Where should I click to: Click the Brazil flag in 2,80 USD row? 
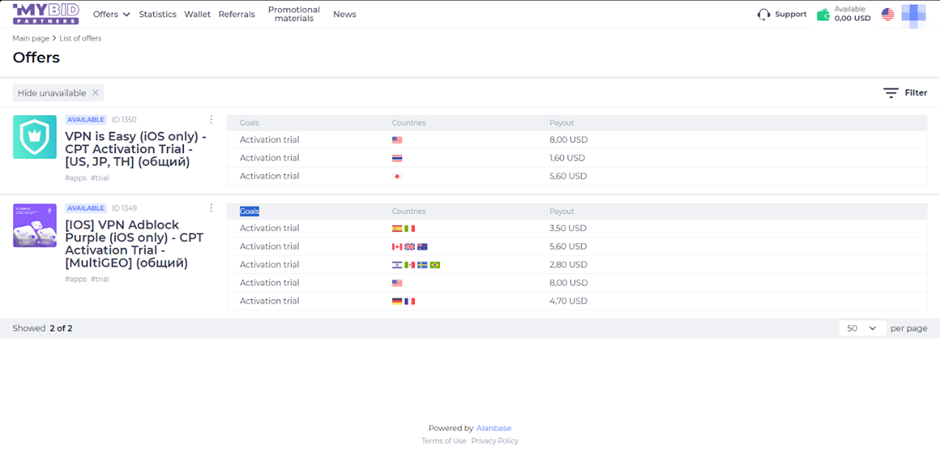point(435,264)
